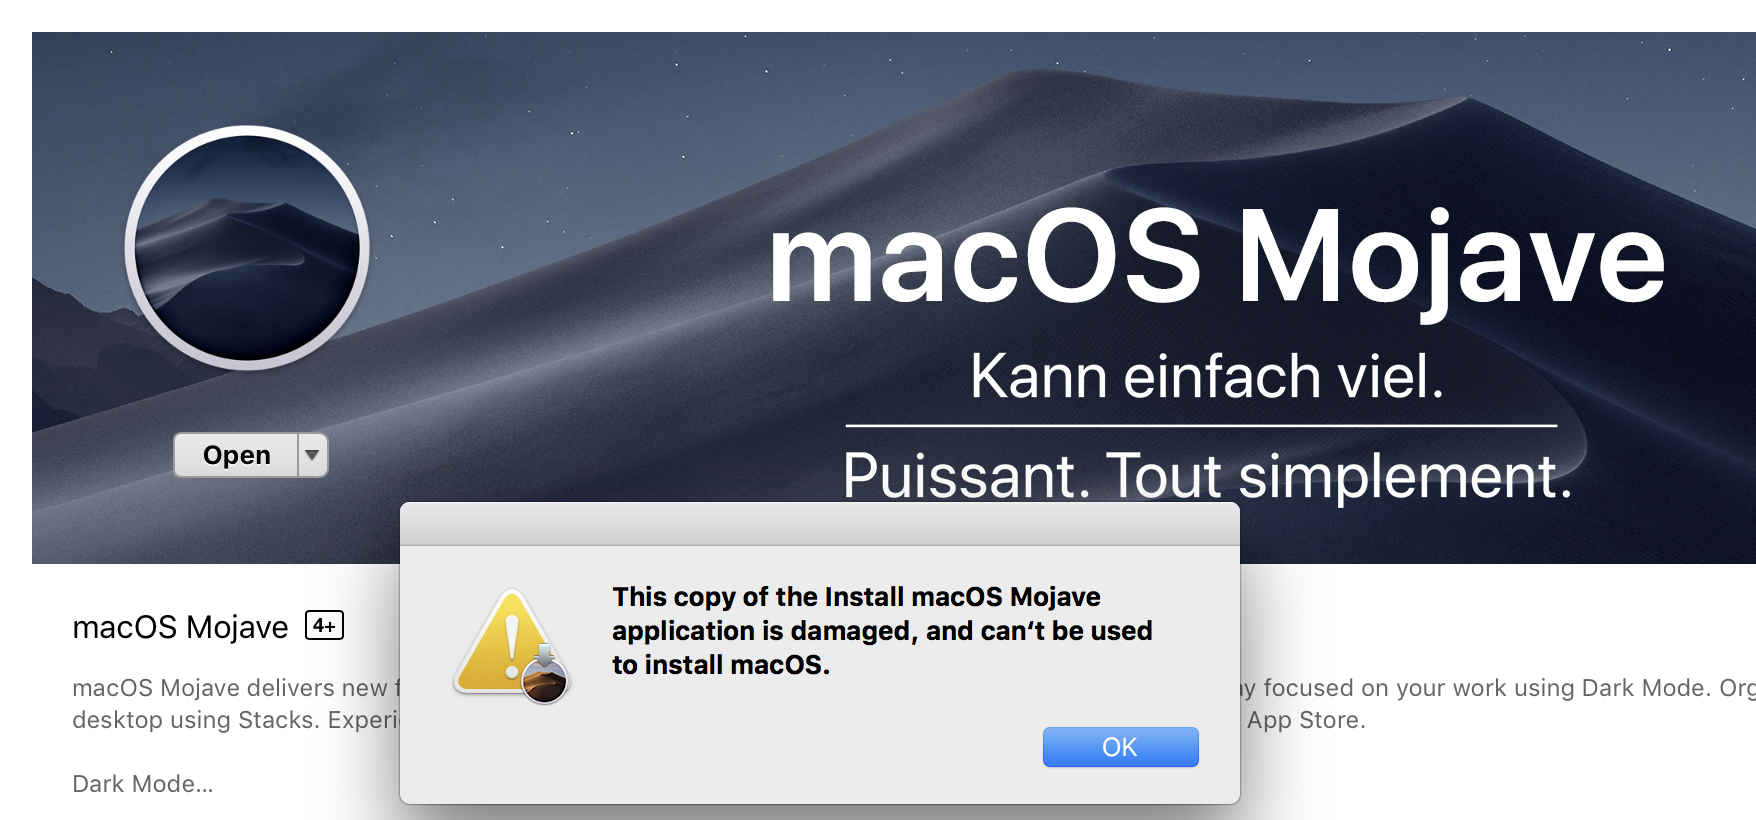Open macOS Mojave from the App Store
The height and width of the screenshot is (820, 1756).
click(x=236, y=455)
